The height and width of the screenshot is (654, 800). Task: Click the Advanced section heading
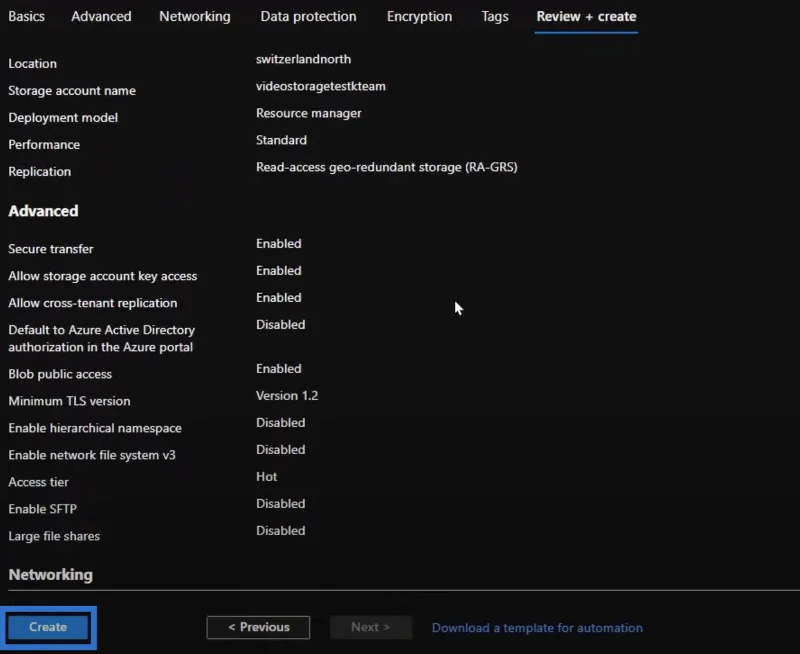43,211
